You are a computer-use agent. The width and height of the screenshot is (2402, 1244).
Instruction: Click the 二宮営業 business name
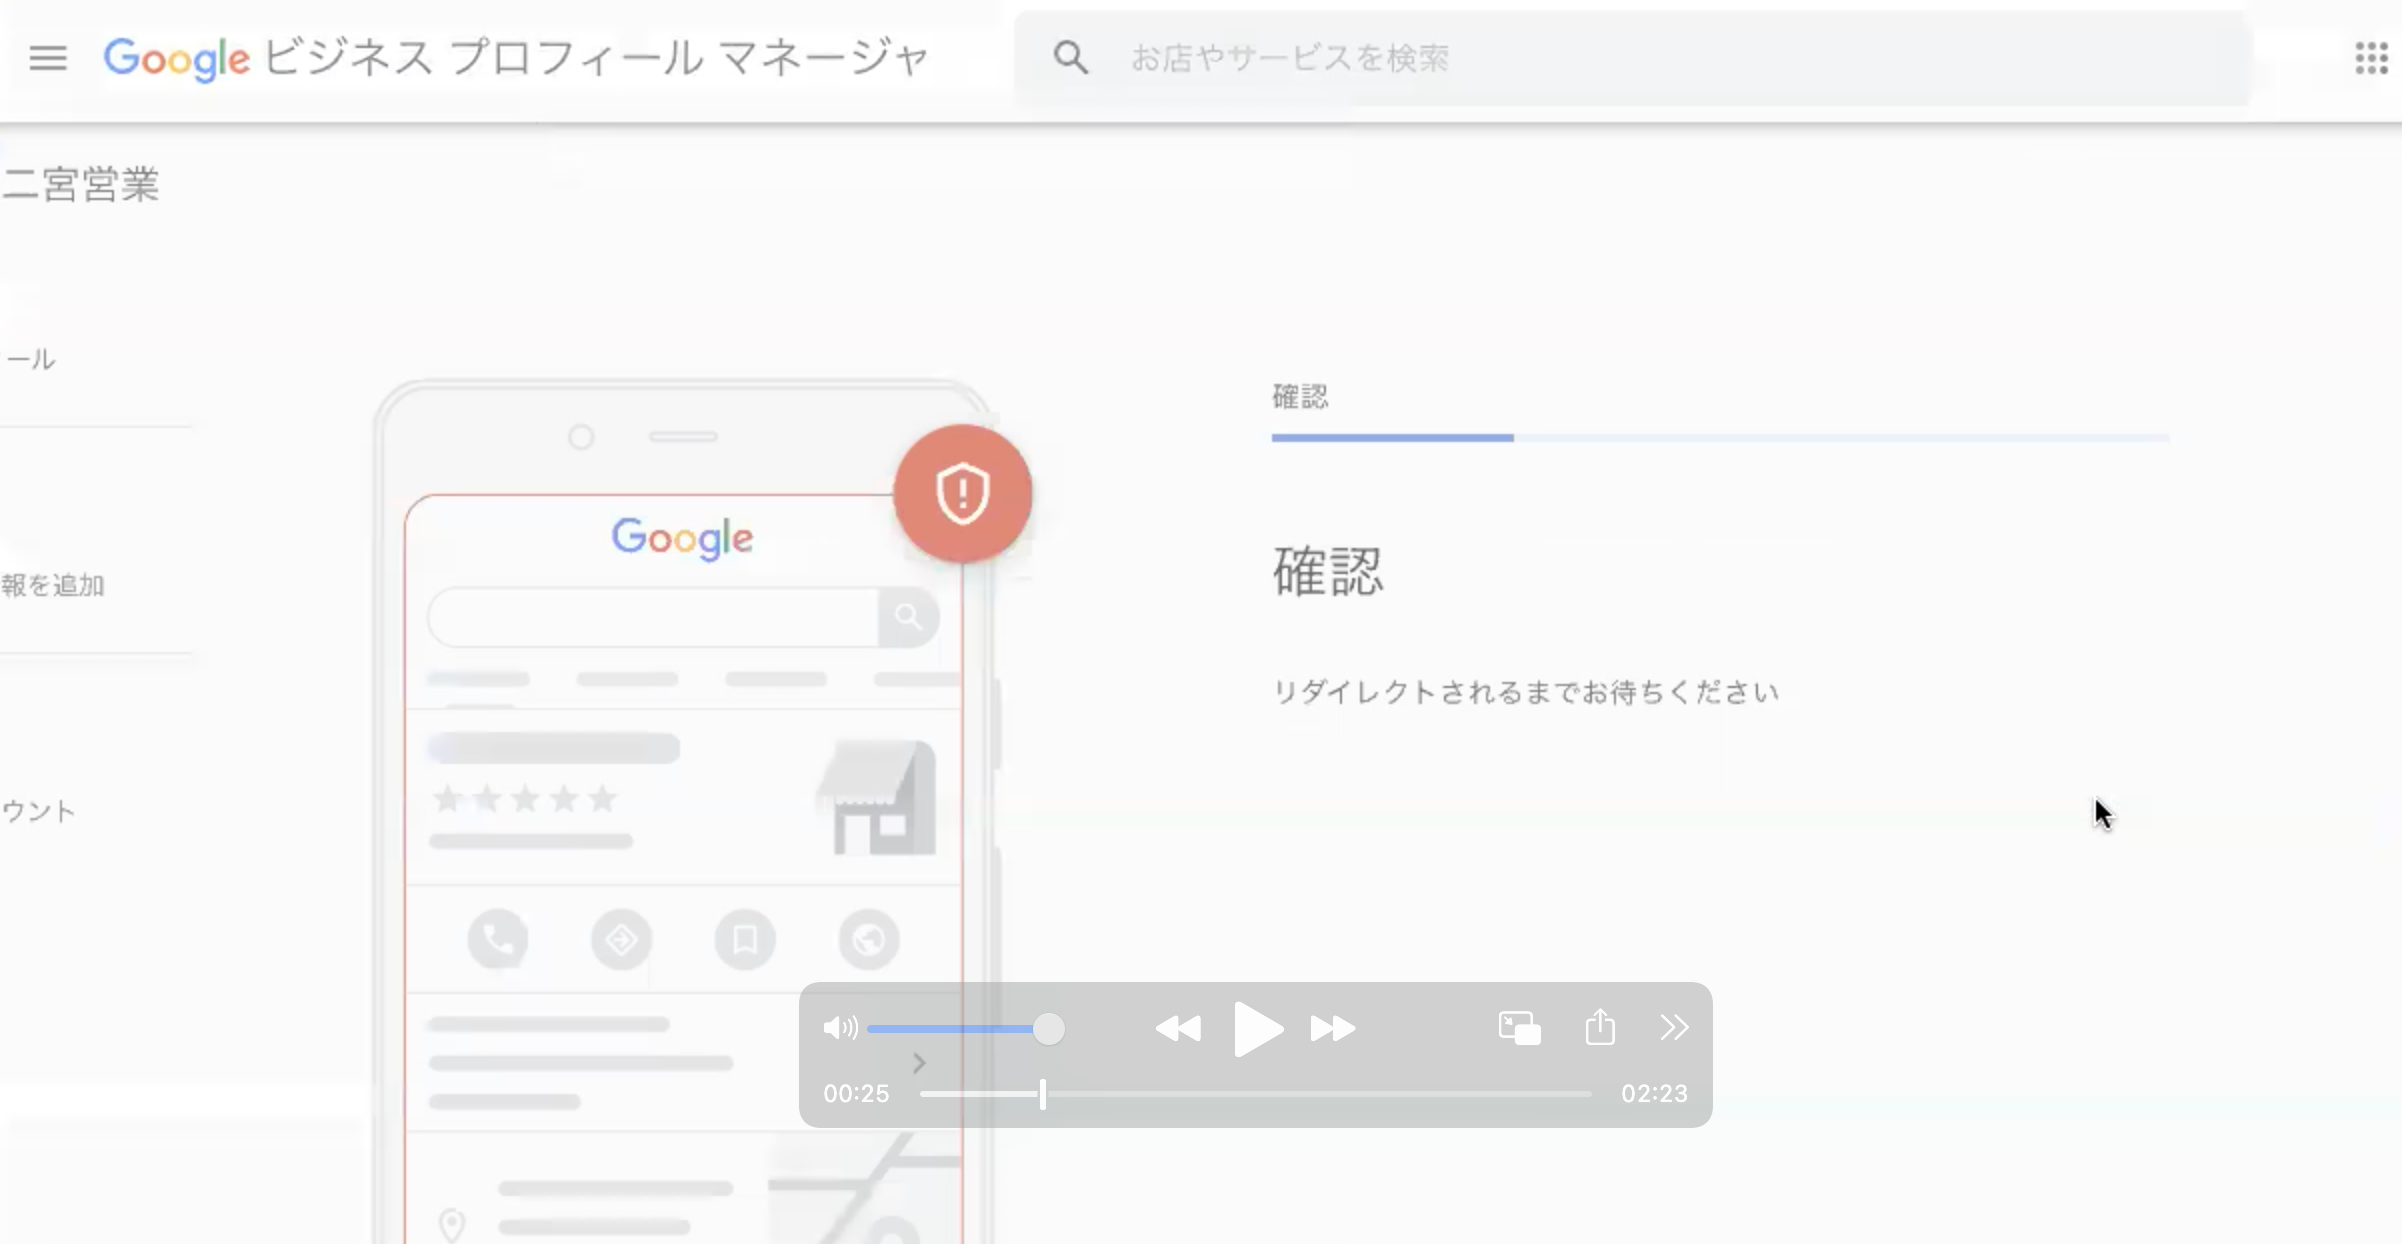tap(80, 184)
